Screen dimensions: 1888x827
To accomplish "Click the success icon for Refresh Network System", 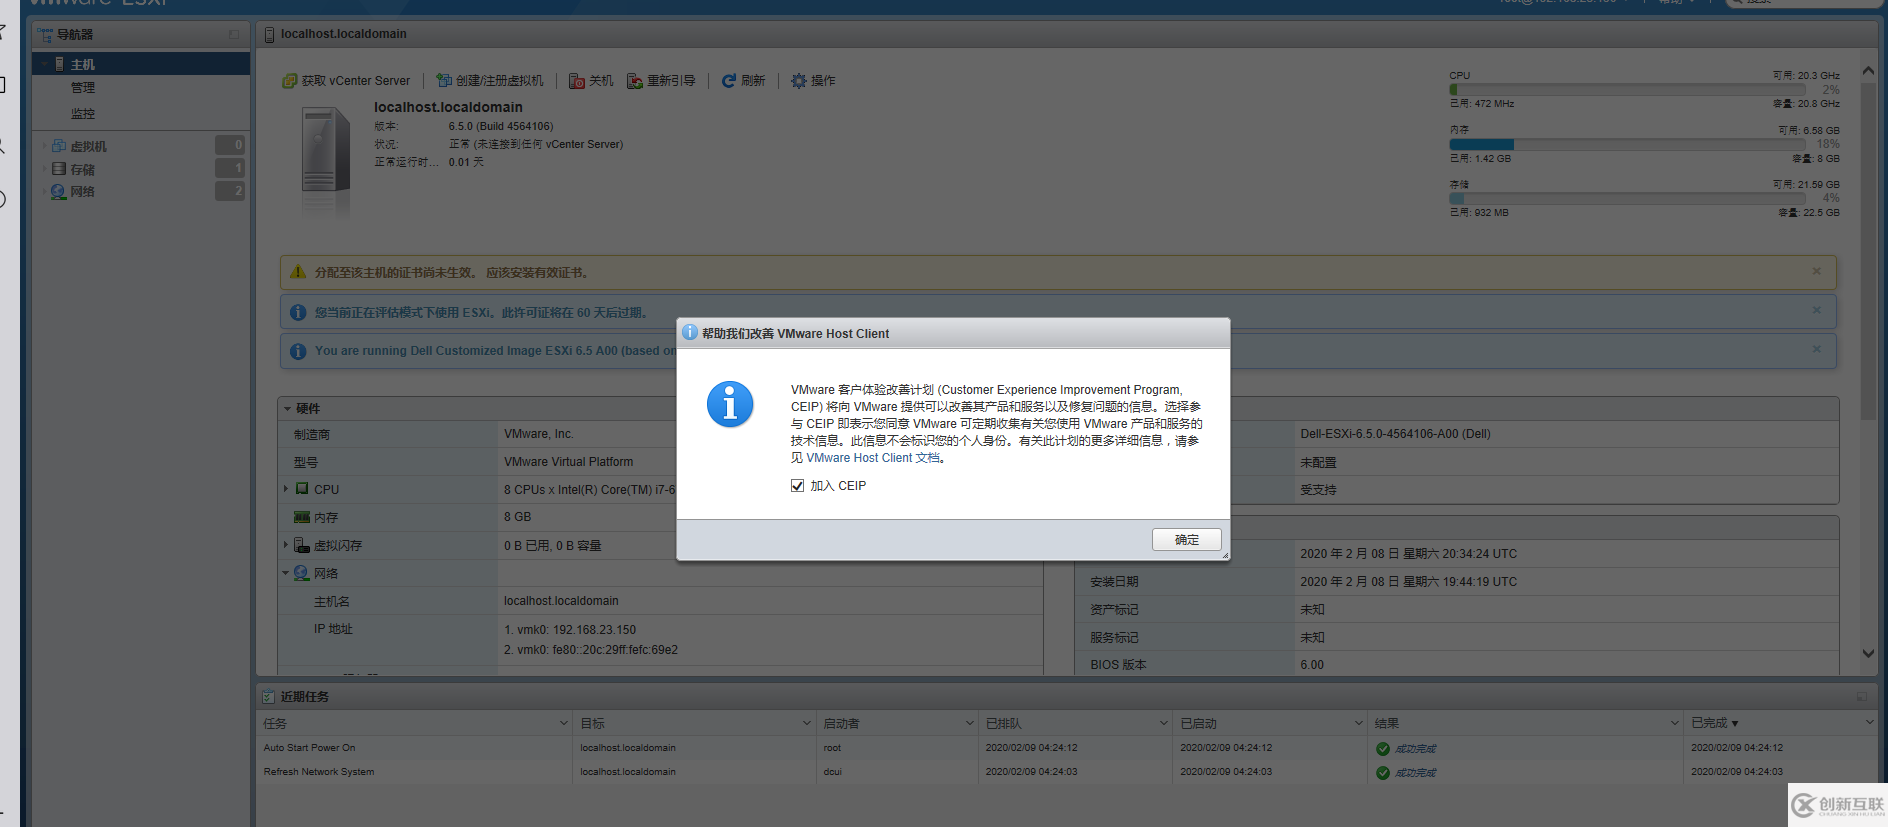I will point(1383,773).
